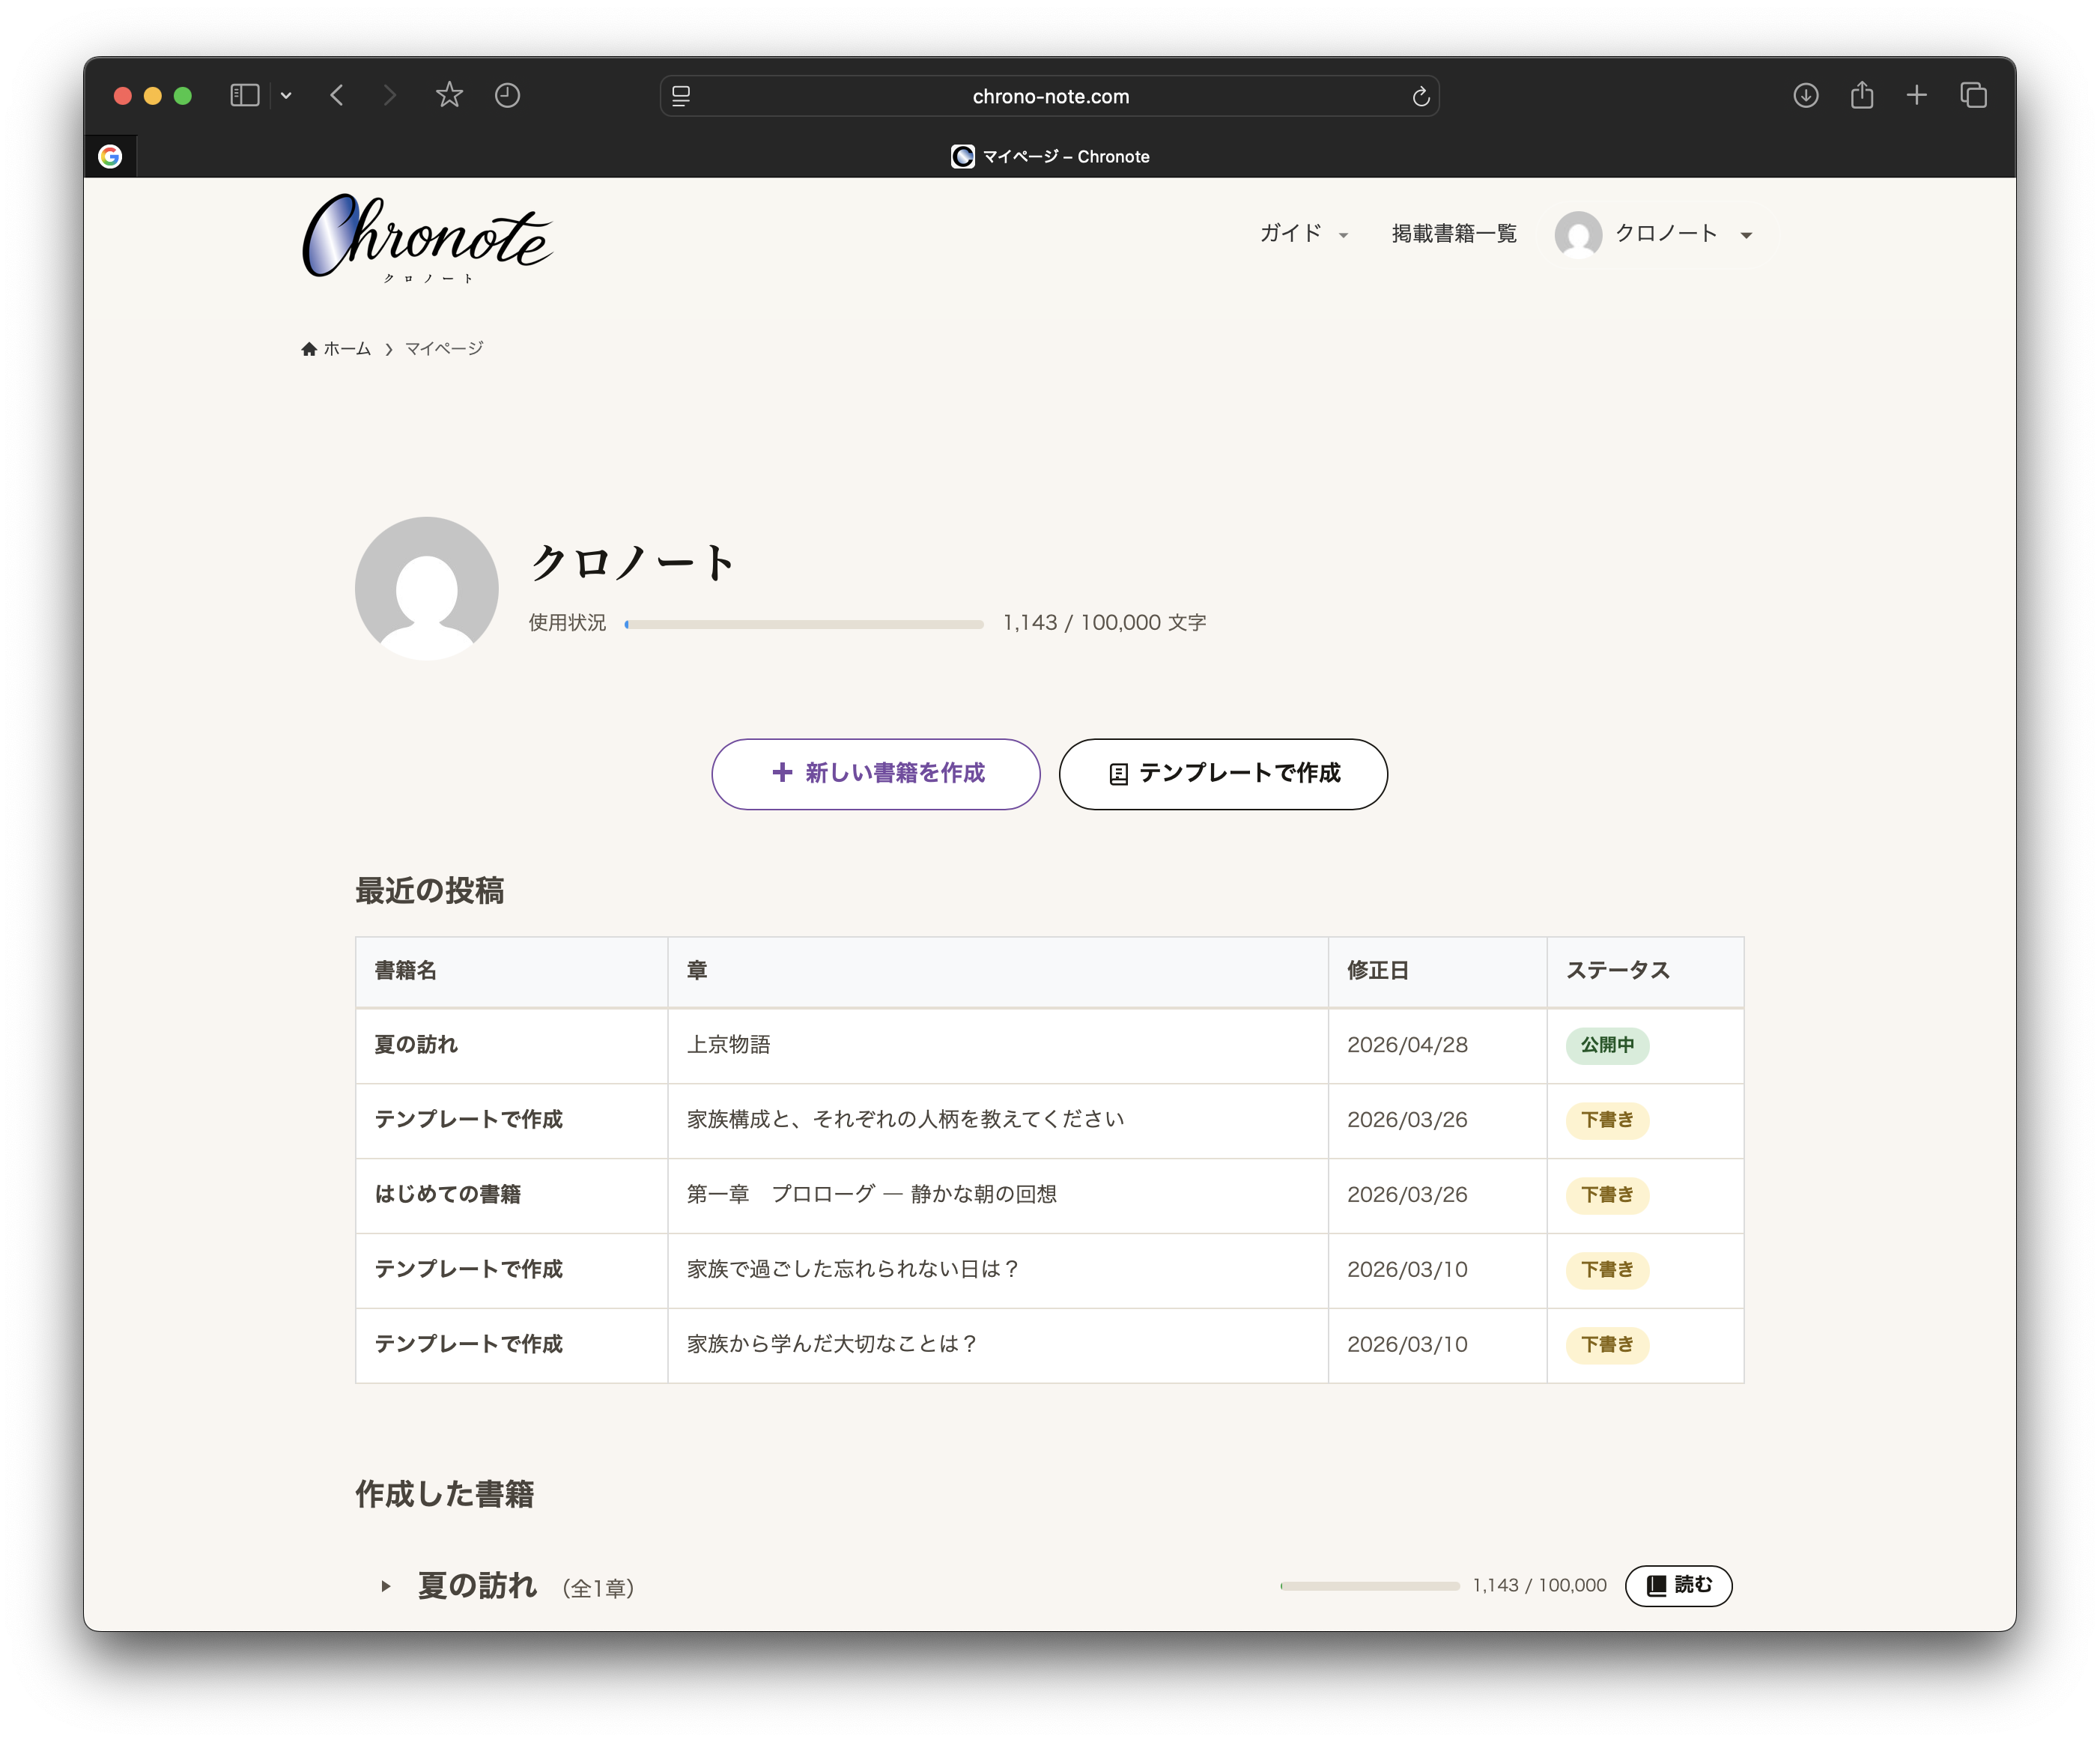Click the 1,143 / 100,000 文字 count
The height and width of the screenshot is (1742, 2100).
[x=1104, y=623]
